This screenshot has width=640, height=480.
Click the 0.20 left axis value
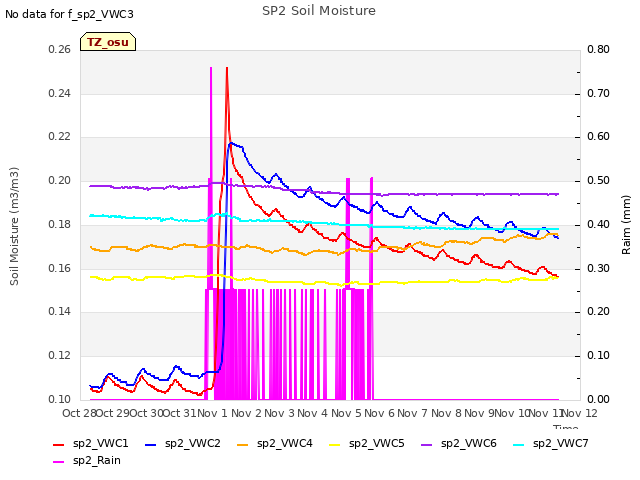point(60,181)
